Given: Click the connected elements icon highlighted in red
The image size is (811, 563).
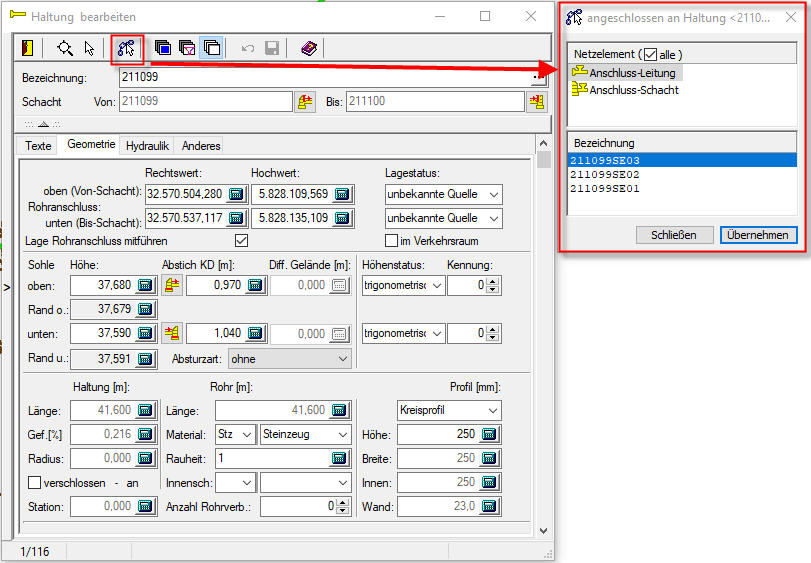Looking at the screenshot, I should [126, 48].
